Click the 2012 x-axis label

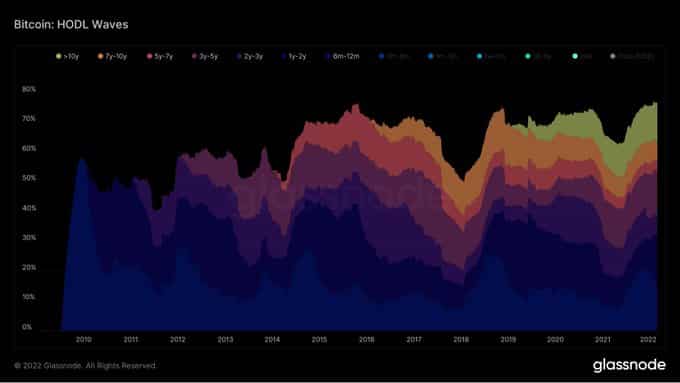(178, 340)
